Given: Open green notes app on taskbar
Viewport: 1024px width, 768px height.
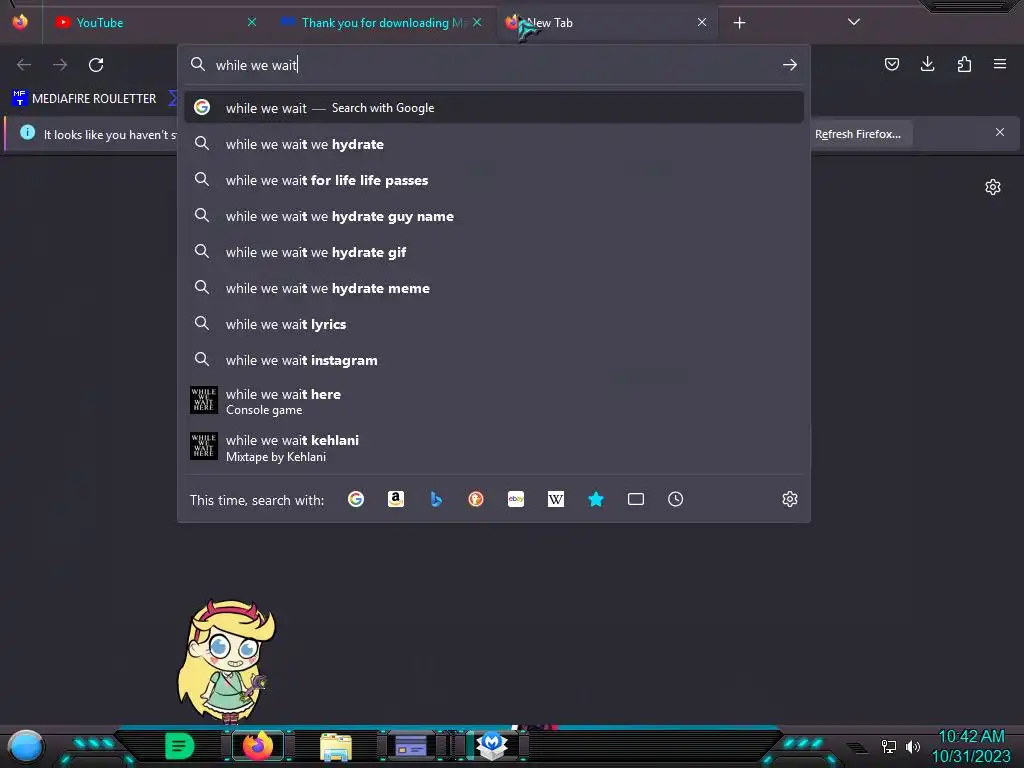Looking at the screenshot, I should pos(180,746).
